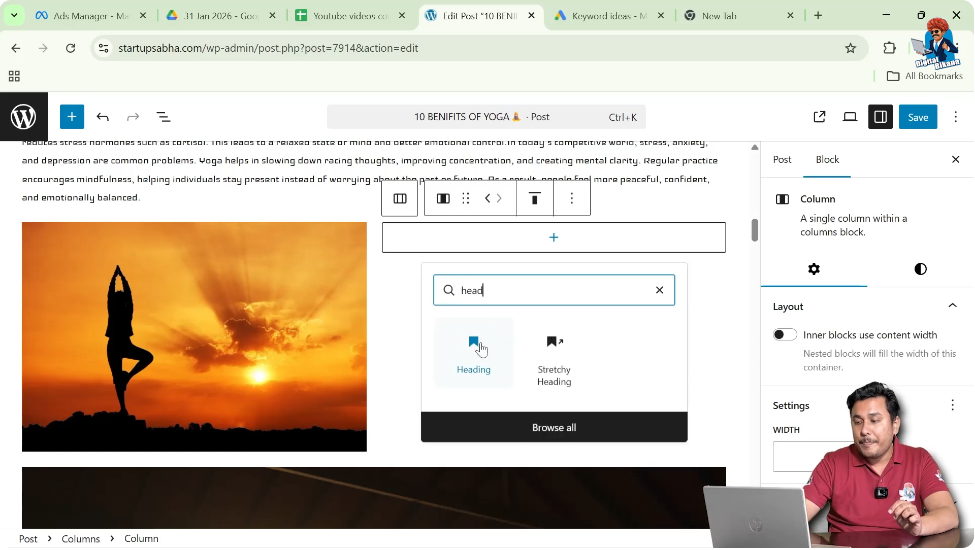Viewport: 975px width, 550px height.
Task: Open the block Settings gear tab
Action: 814,269
